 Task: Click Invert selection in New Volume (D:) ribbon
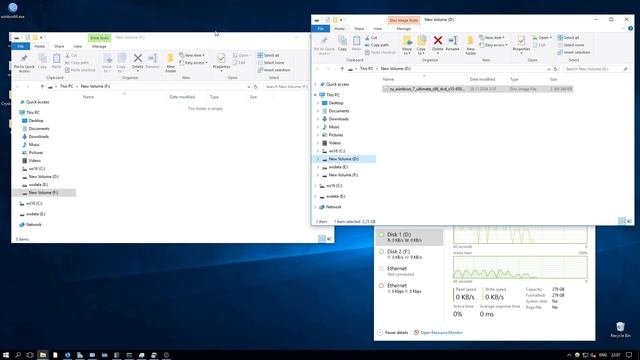(574, 52)
